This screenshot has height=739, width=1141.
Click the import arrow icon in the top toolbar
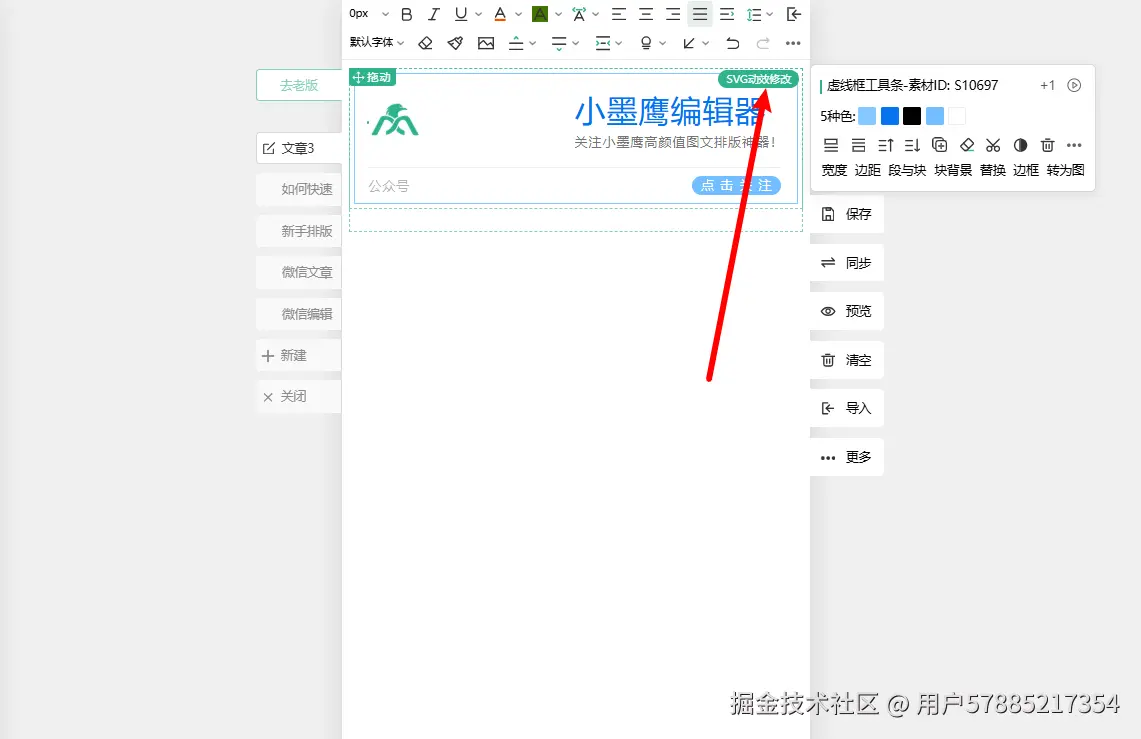click(x=794, y=14)
